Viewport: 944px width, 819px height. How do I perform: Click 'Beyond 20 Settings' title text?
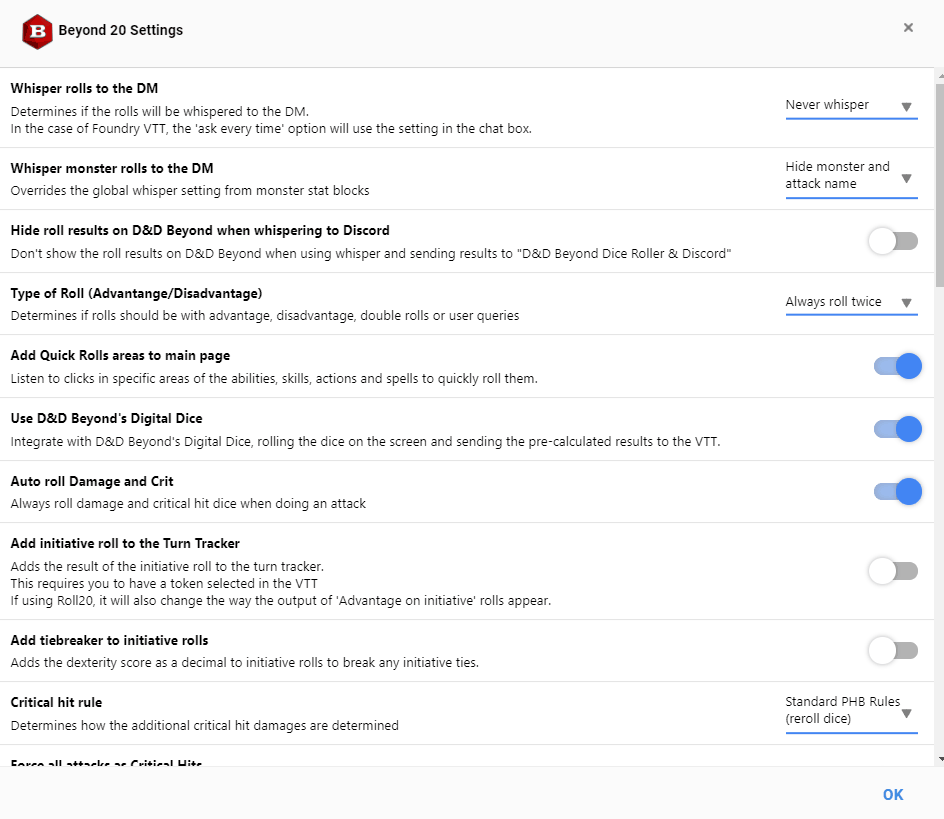click(x=120, y=30)
